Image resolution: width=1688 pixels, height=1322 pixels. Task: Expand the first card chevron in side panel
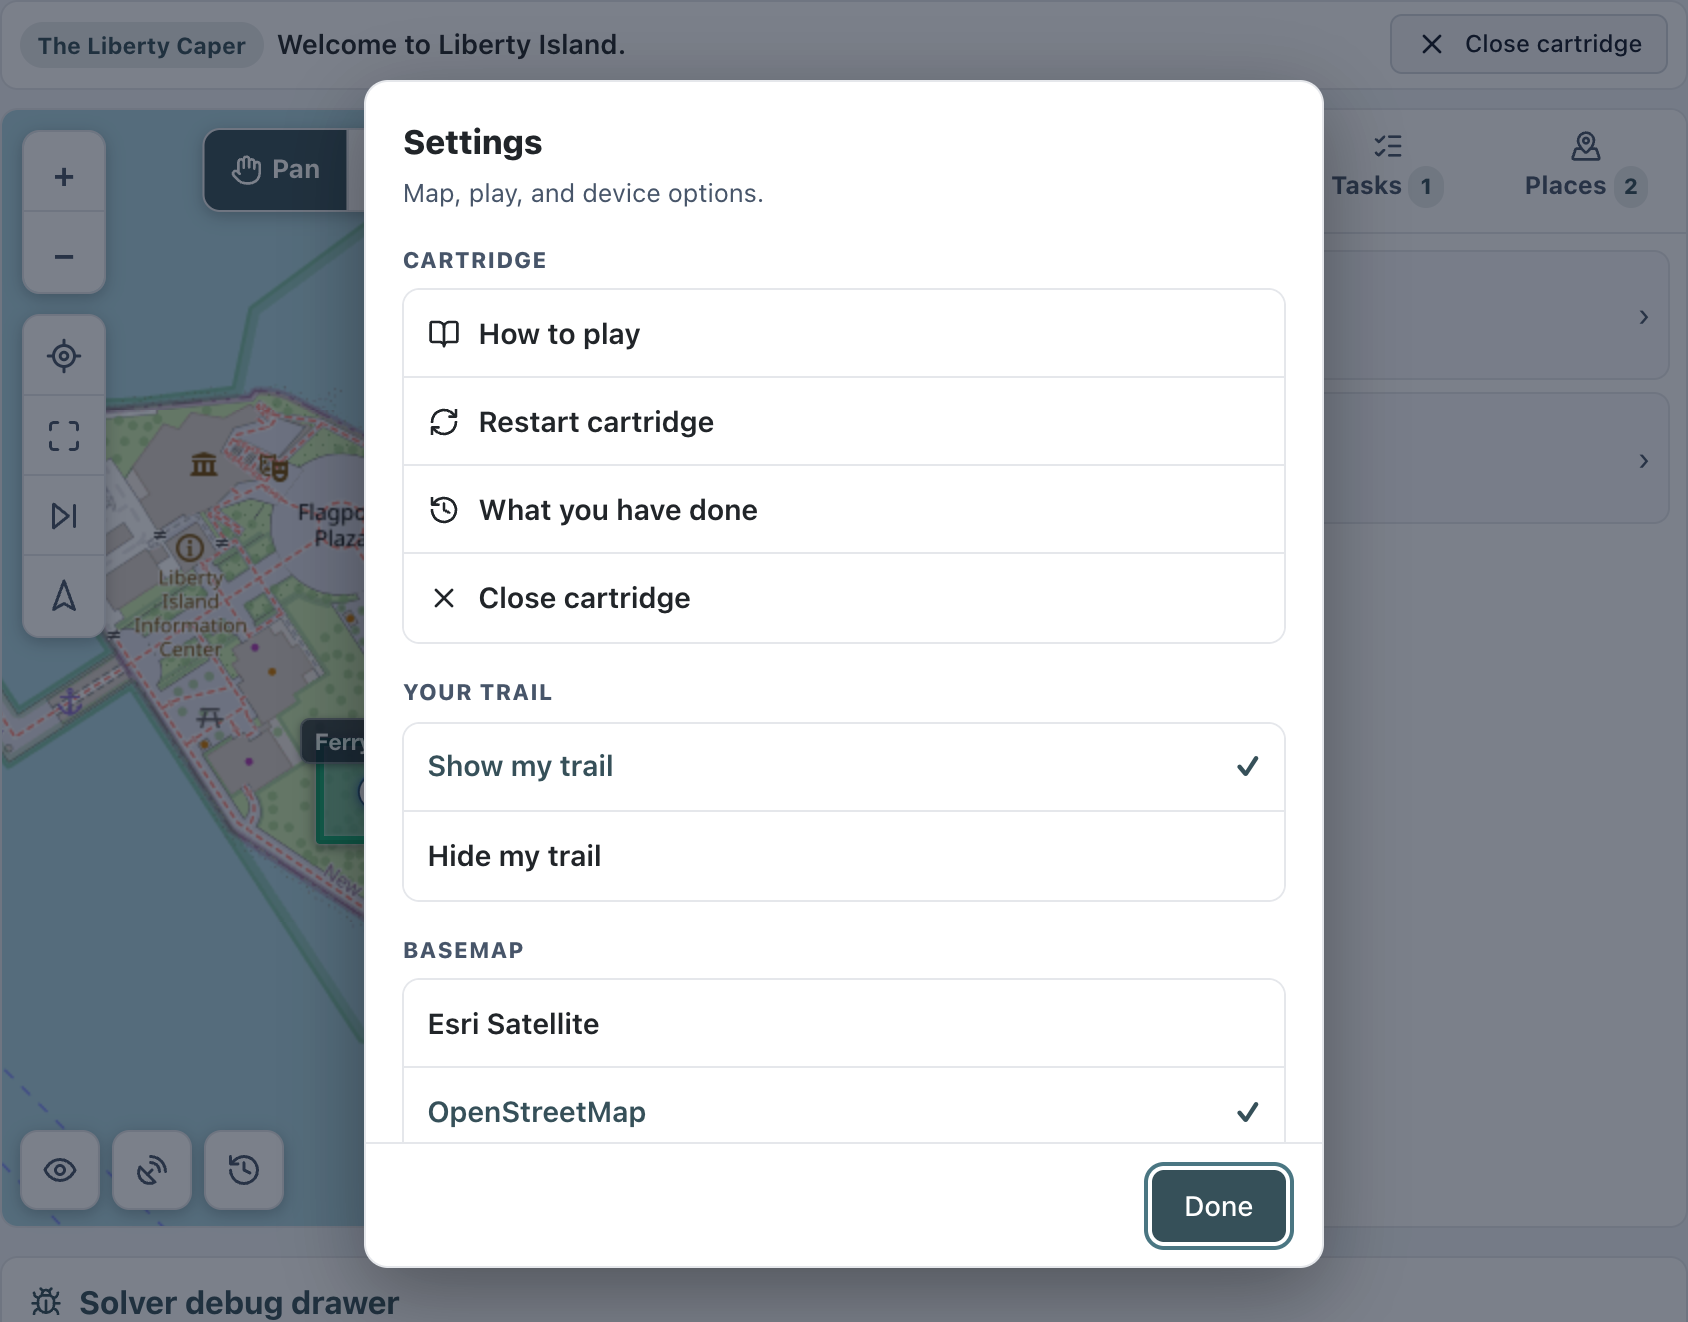(1643, 317)
